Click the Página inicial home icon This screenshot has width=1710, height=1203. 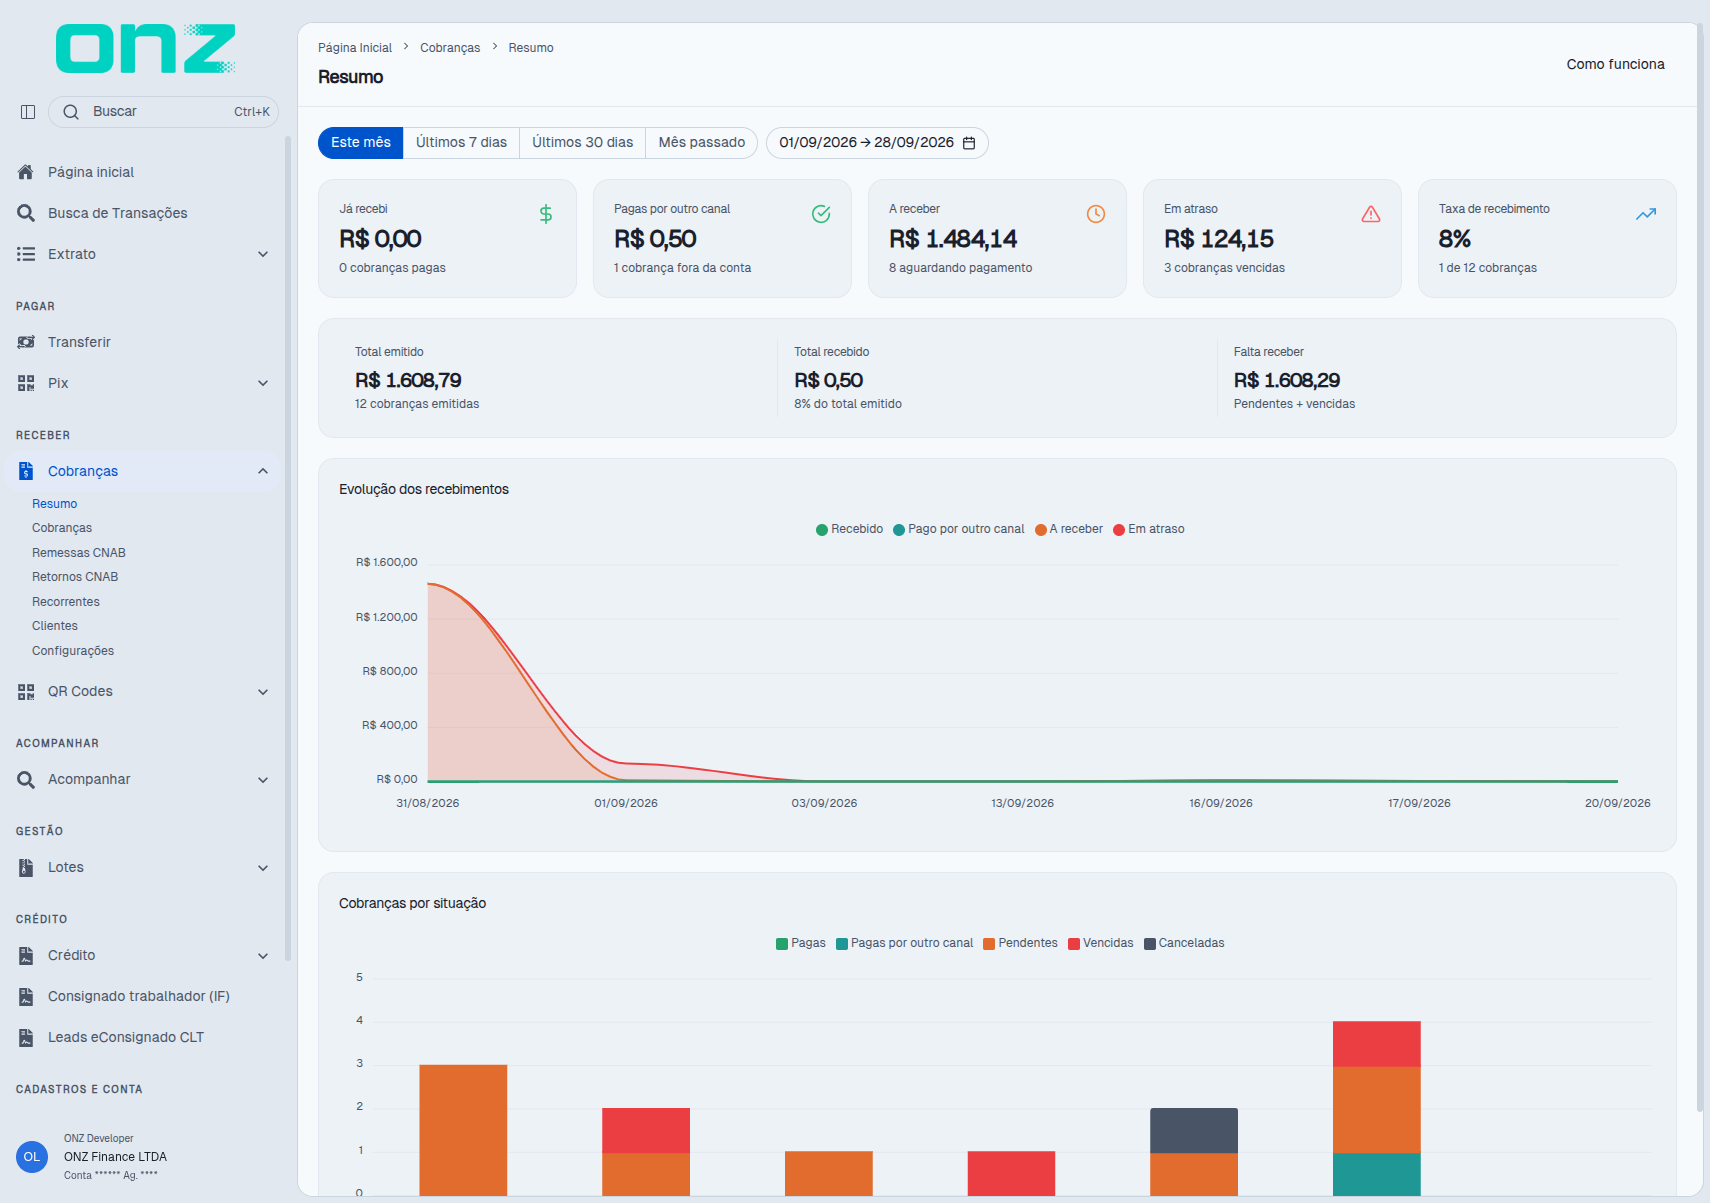point(26,172)
